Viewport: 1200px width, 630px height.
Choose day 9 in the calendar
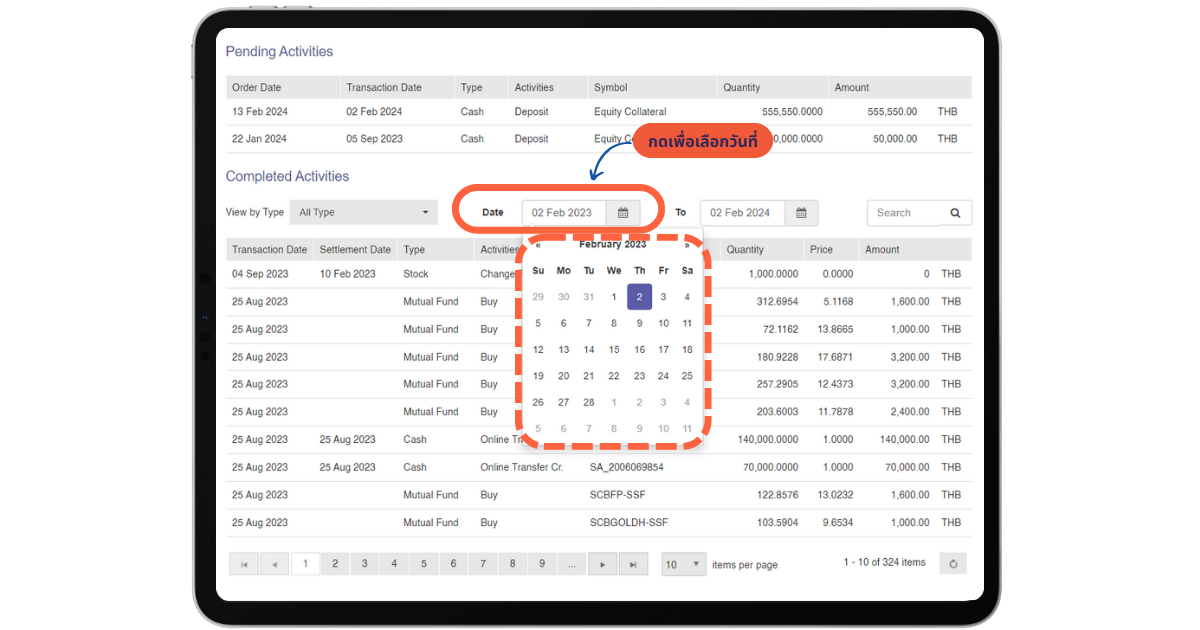(x=639, y=323)
